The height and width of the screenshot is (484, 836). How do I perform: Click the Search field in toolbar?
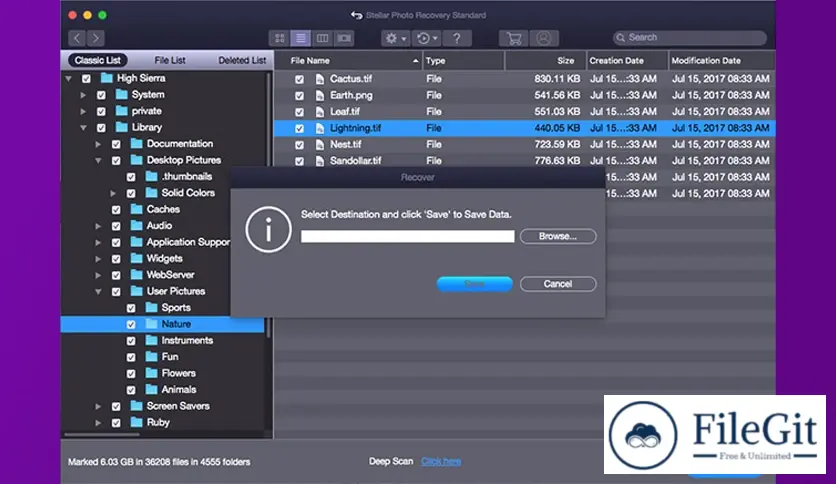click(x=689, y=38)
